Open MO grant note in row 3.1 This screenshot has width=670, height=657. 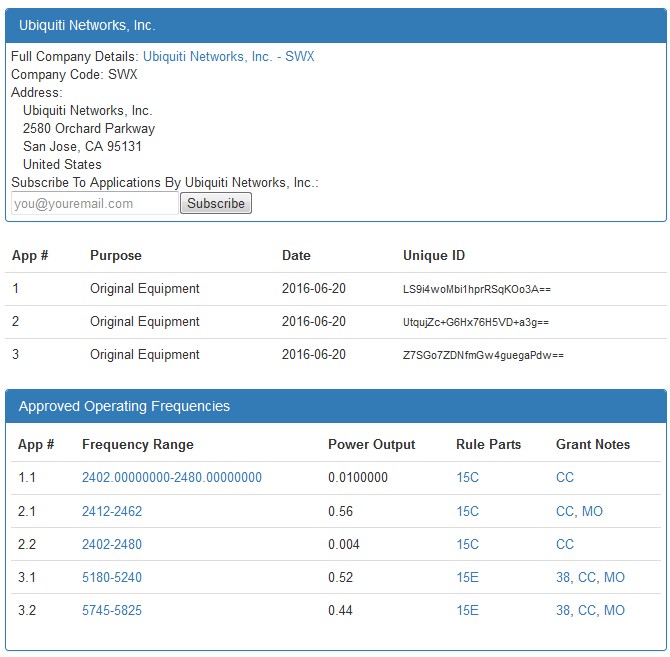point(614,577)
